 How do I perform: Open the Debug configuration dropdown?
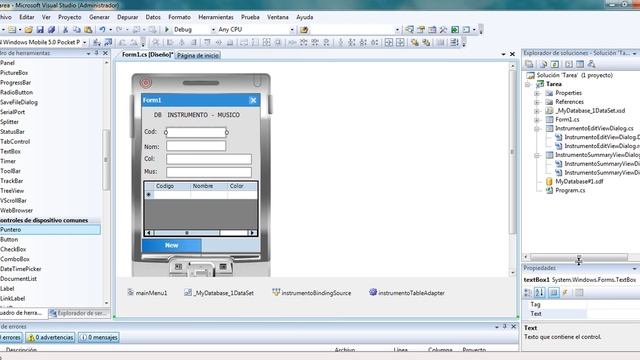click(x=213, y=30)
